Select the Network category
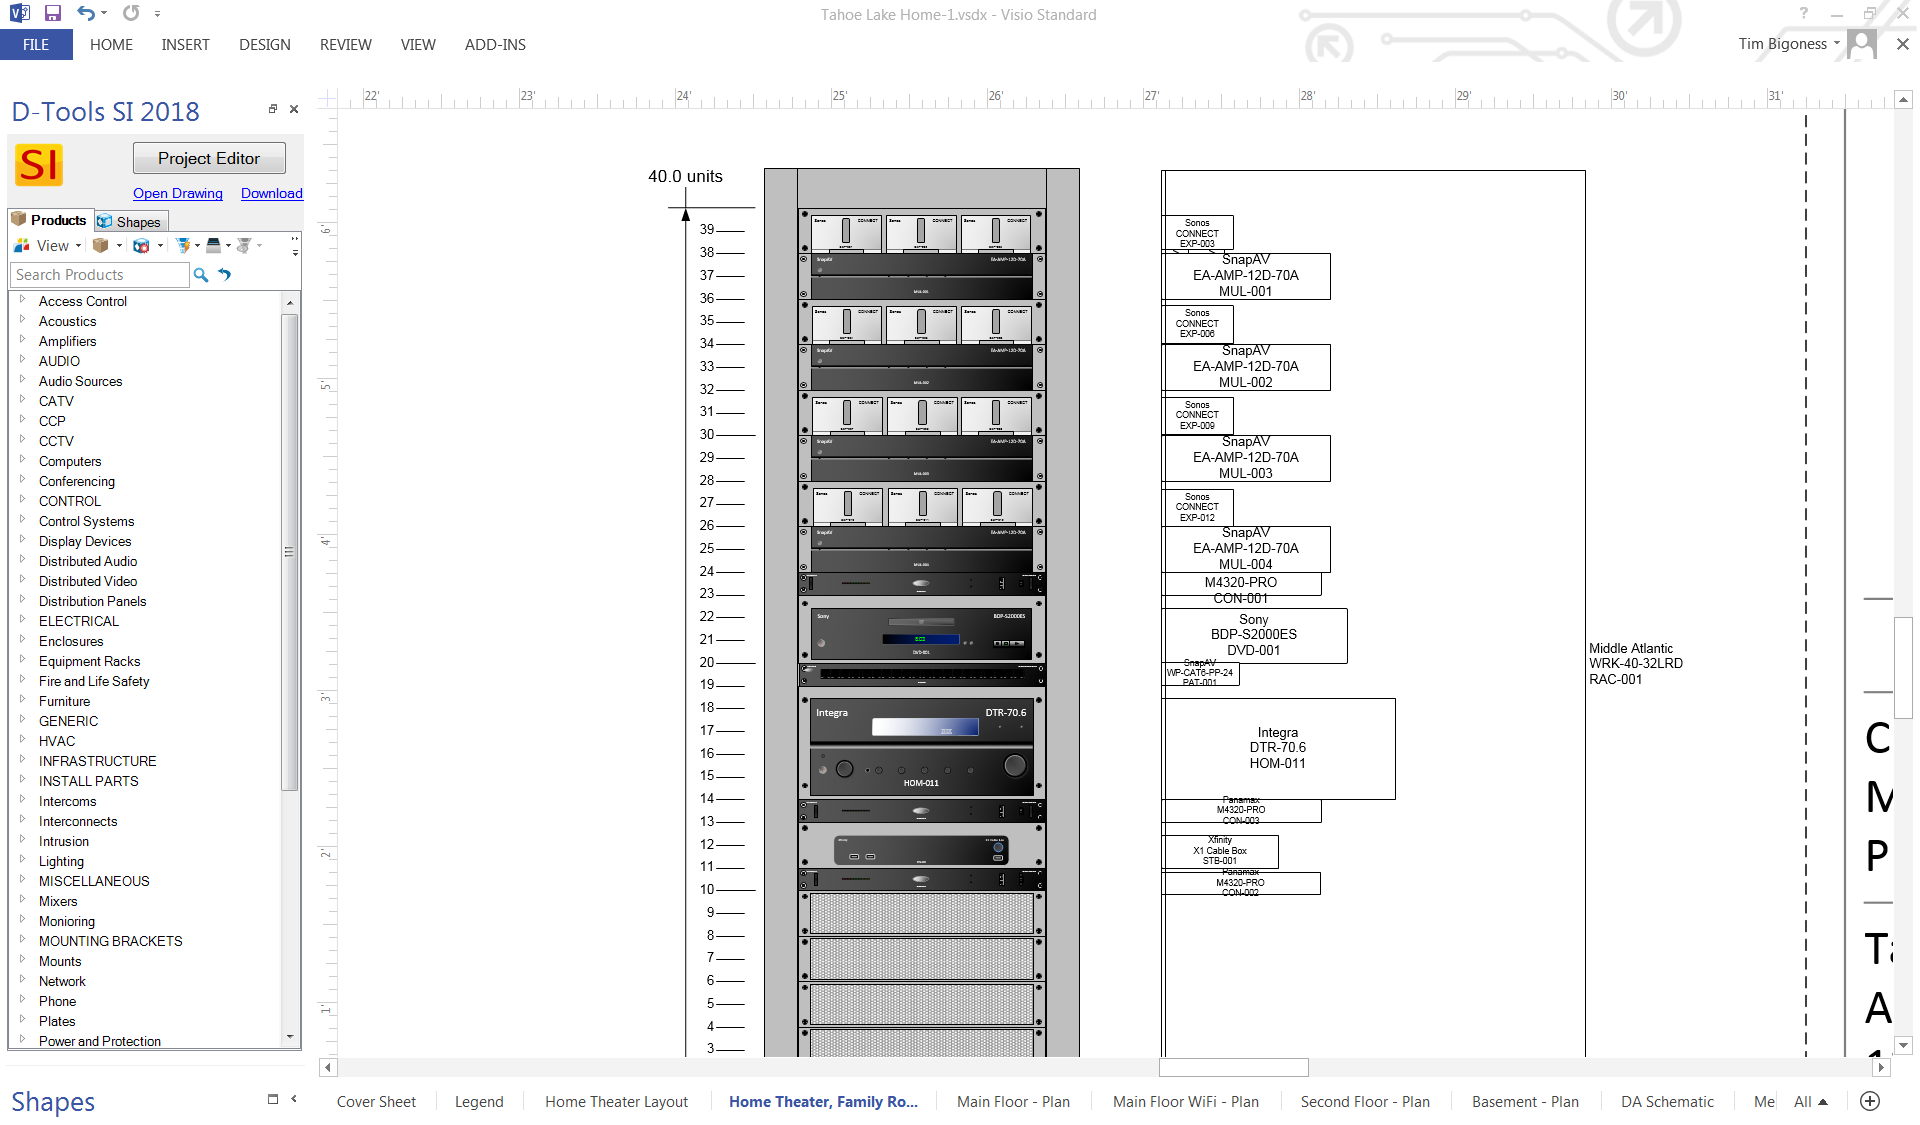The image size is (1920, 1125). 62,981
